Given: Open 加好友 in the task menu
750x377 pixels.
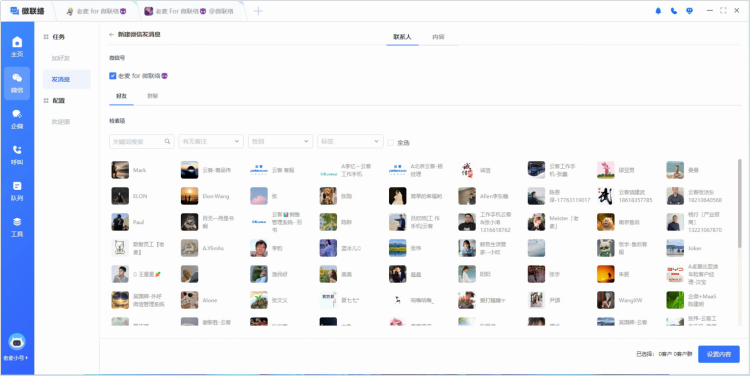Looking at the screenshot, I should [61, 58].
